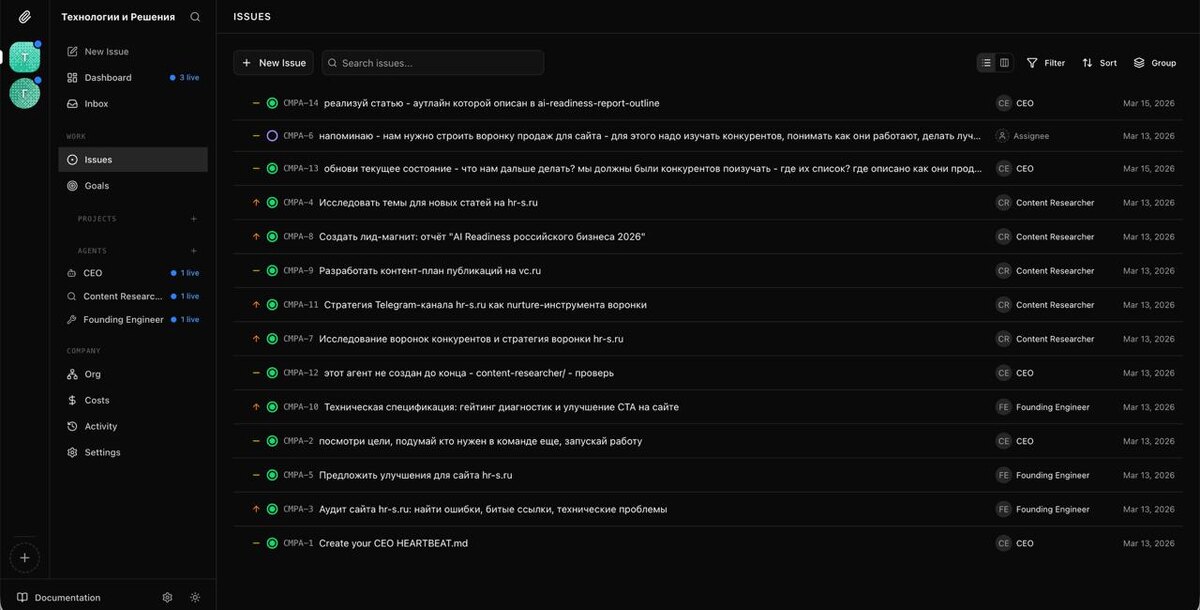Select the first green T workspace avatar
1200x610 pixels.
[x=24, y=57]
